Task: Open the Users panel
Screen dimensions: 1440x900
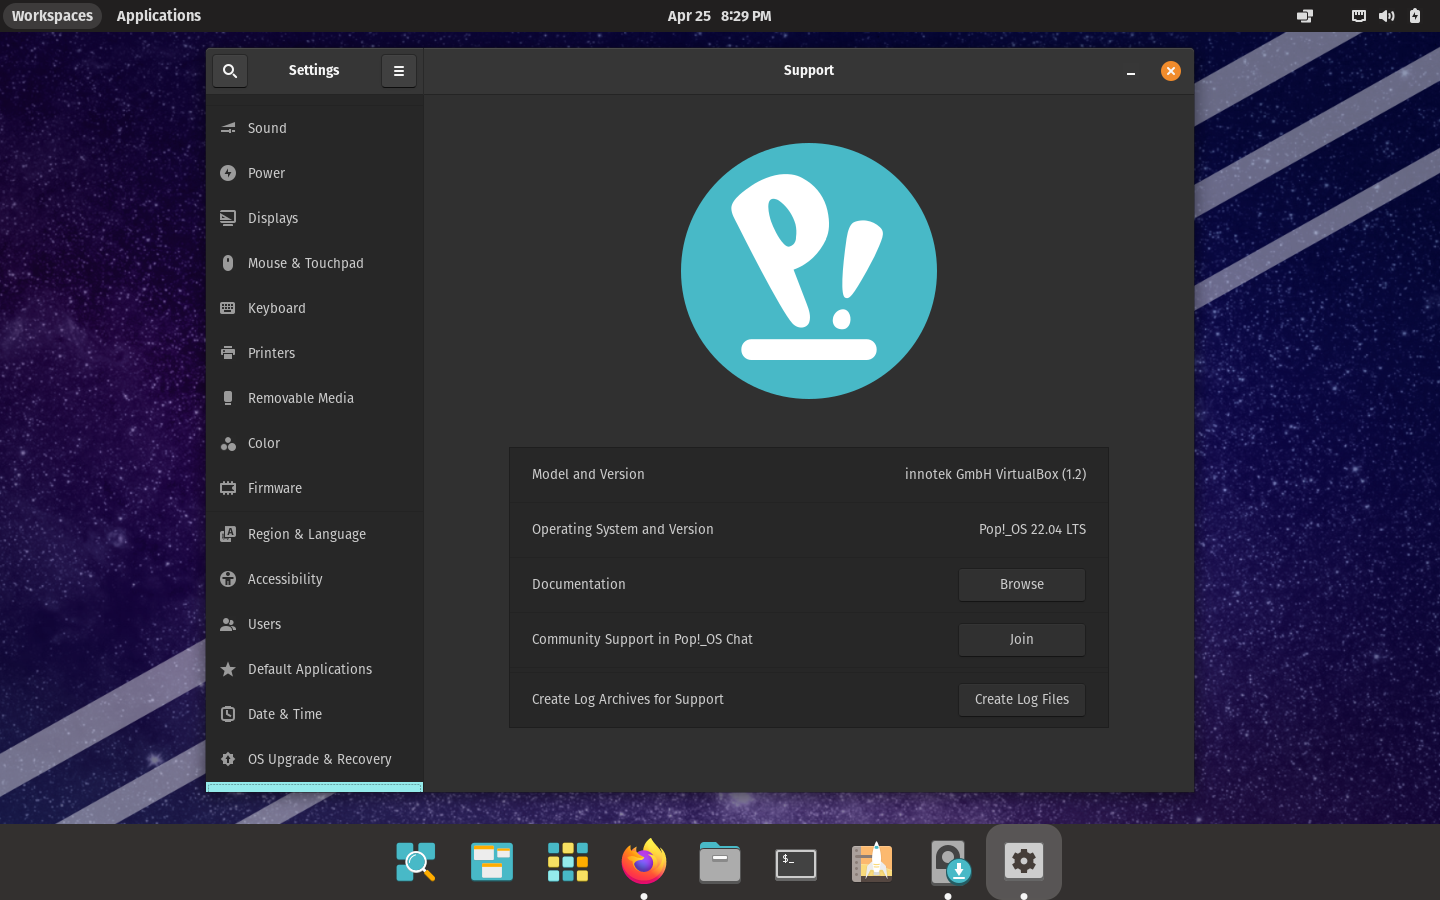Action: (264, 624)
